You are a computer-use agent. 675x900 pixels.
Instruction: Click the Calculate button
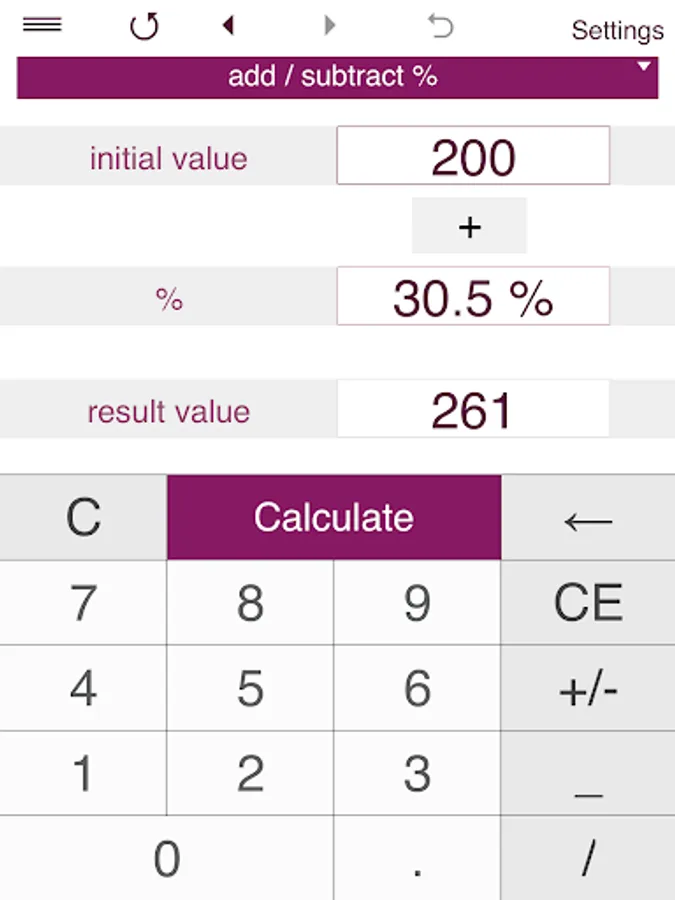(x=334, y=517)
